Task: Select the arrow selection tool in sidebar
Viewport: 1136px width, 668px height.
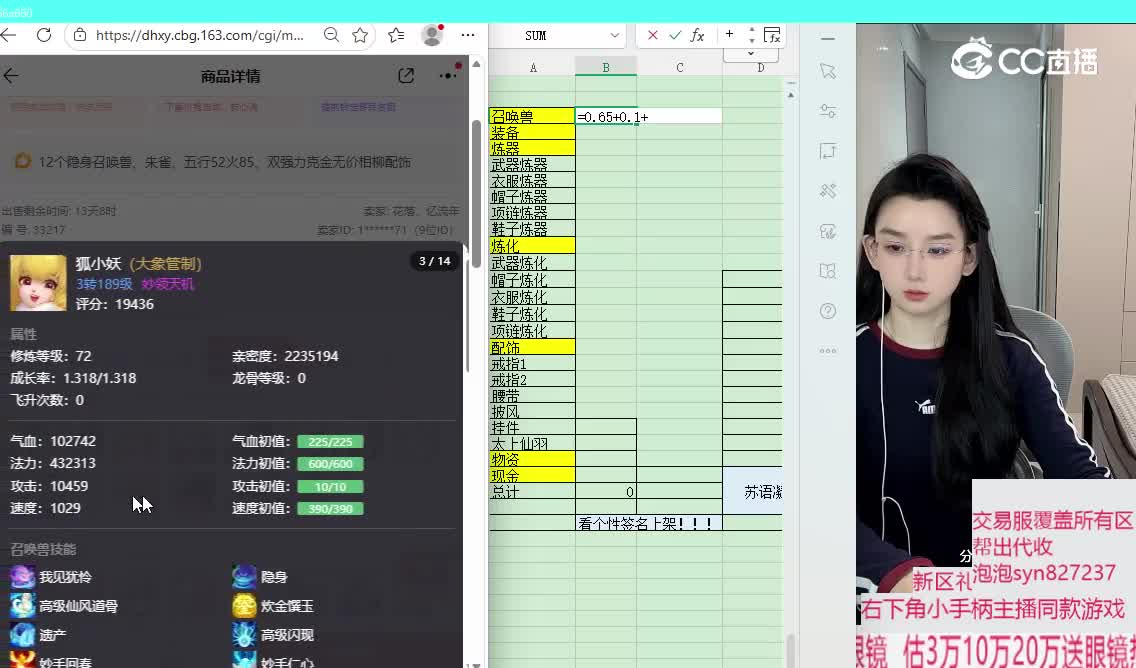Action: [x=827, y=71]
